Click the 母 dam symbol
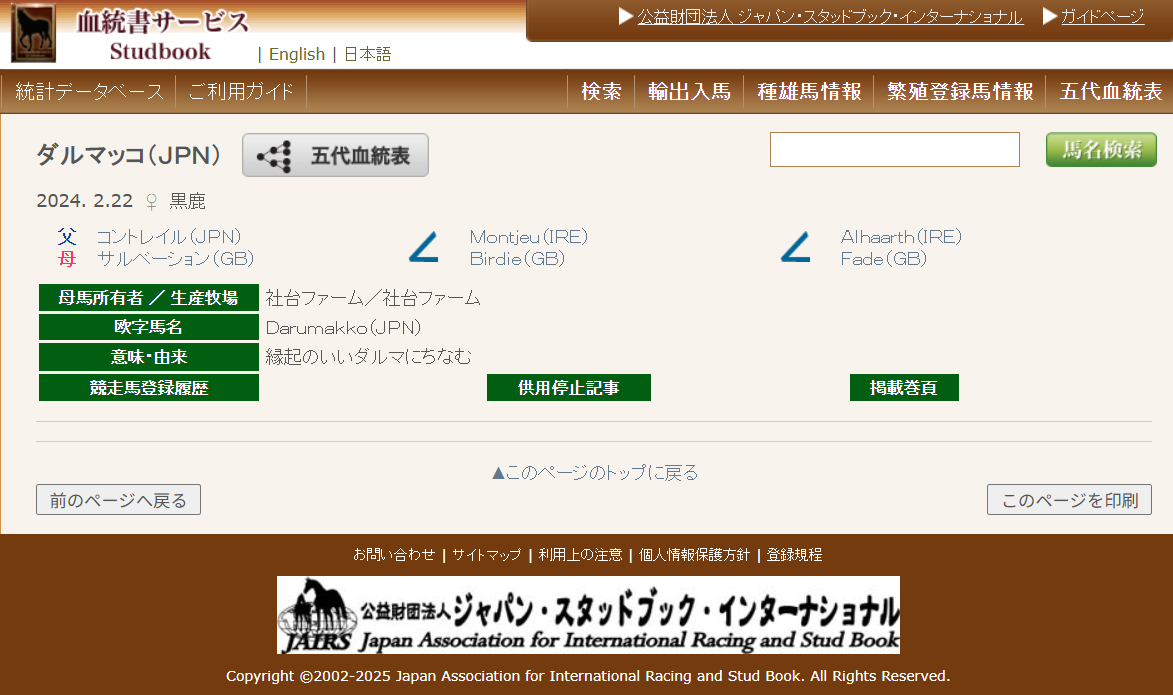This screenshot has width=1173, height=695. click(67, 259)
